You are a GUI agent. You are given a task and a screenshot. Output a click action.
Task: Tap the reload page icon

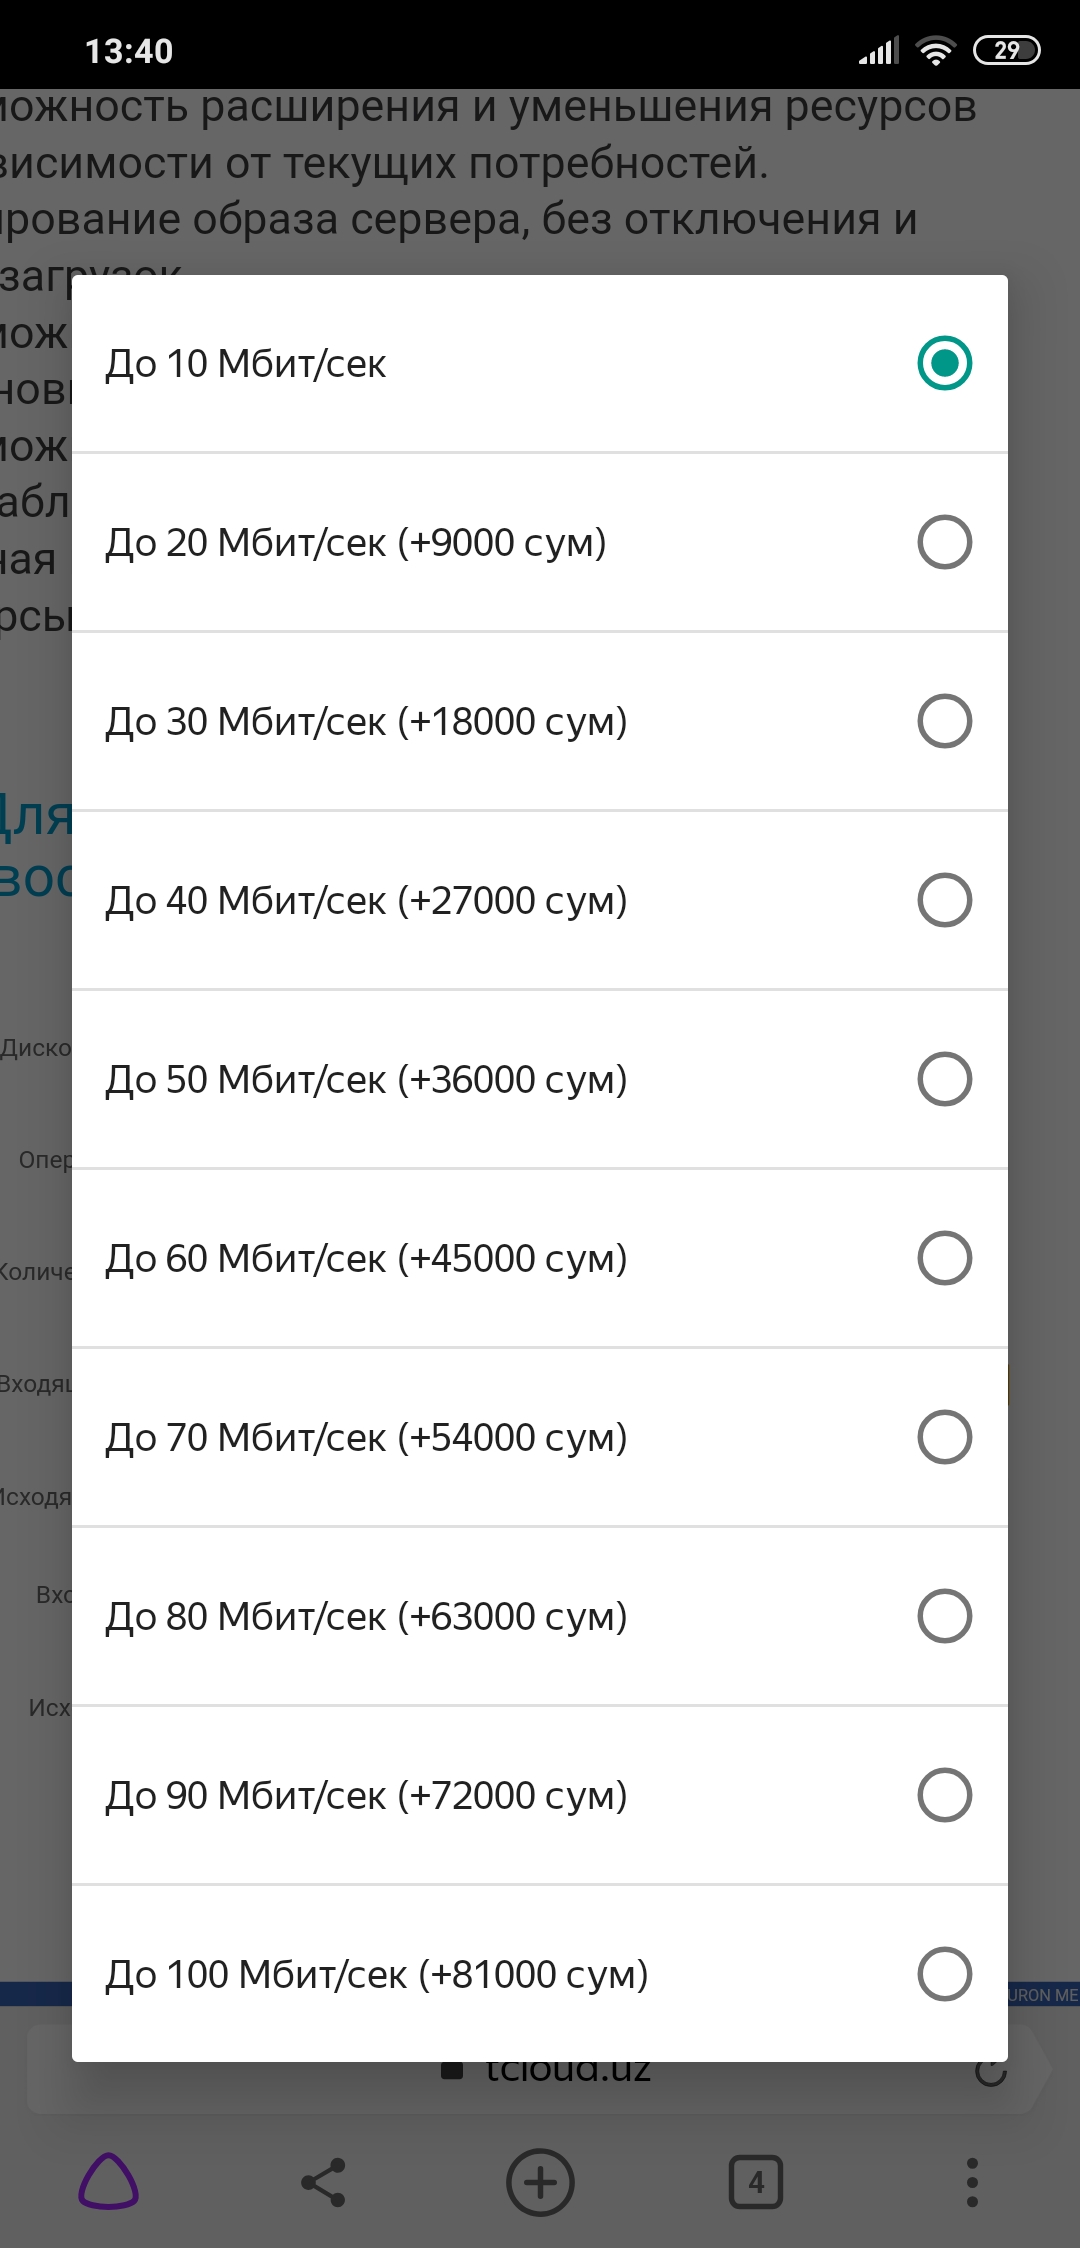(x=991, y=2071)
